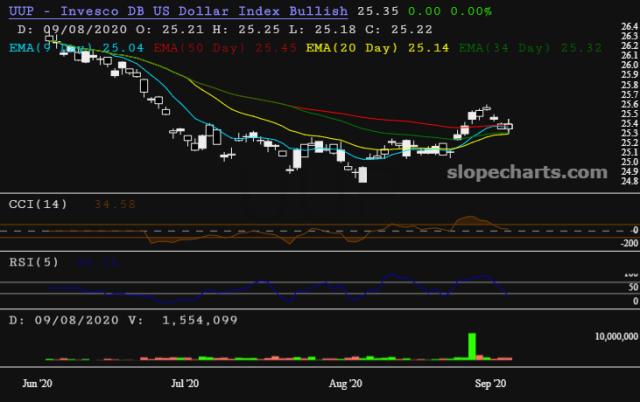
Task: Select the Aug '20 date axis label
Action: (345, 382)
